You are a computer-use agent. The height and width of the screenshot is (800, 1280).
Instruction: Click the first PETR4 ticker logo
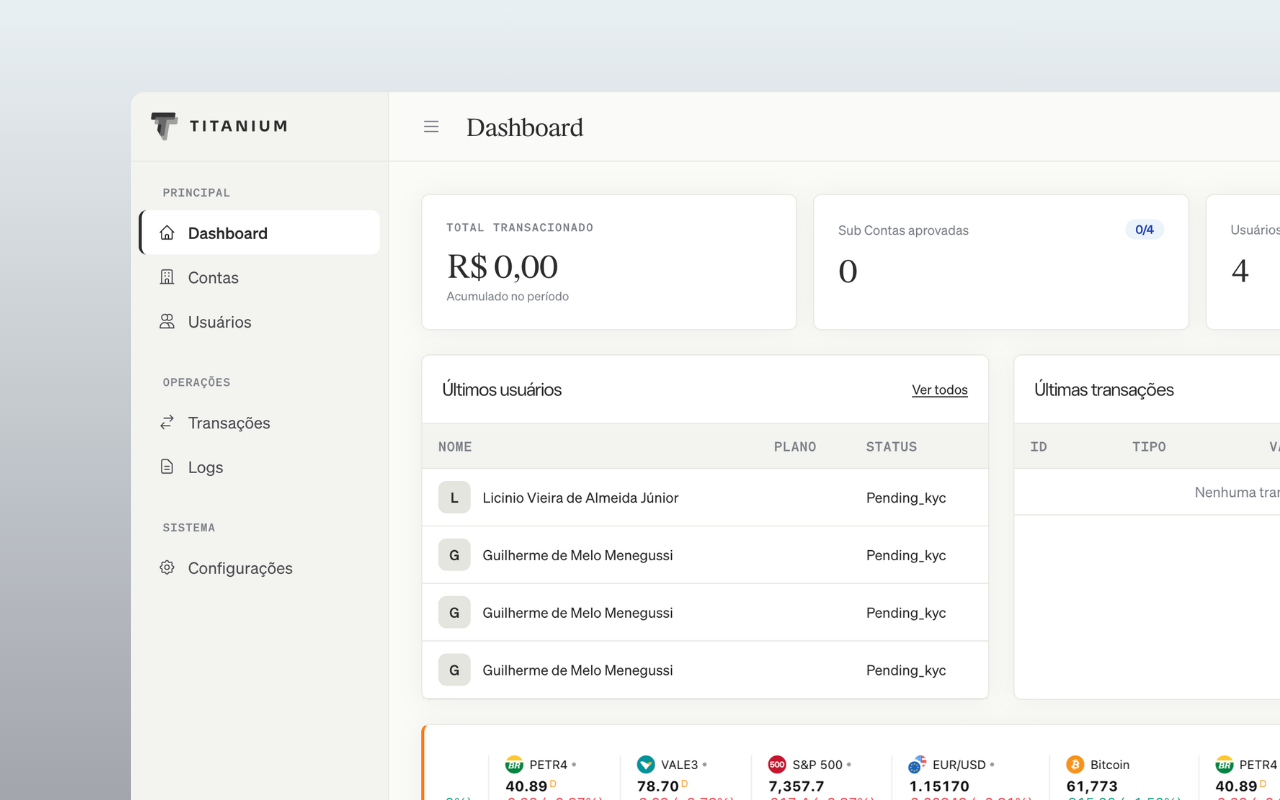coord(514,765)
